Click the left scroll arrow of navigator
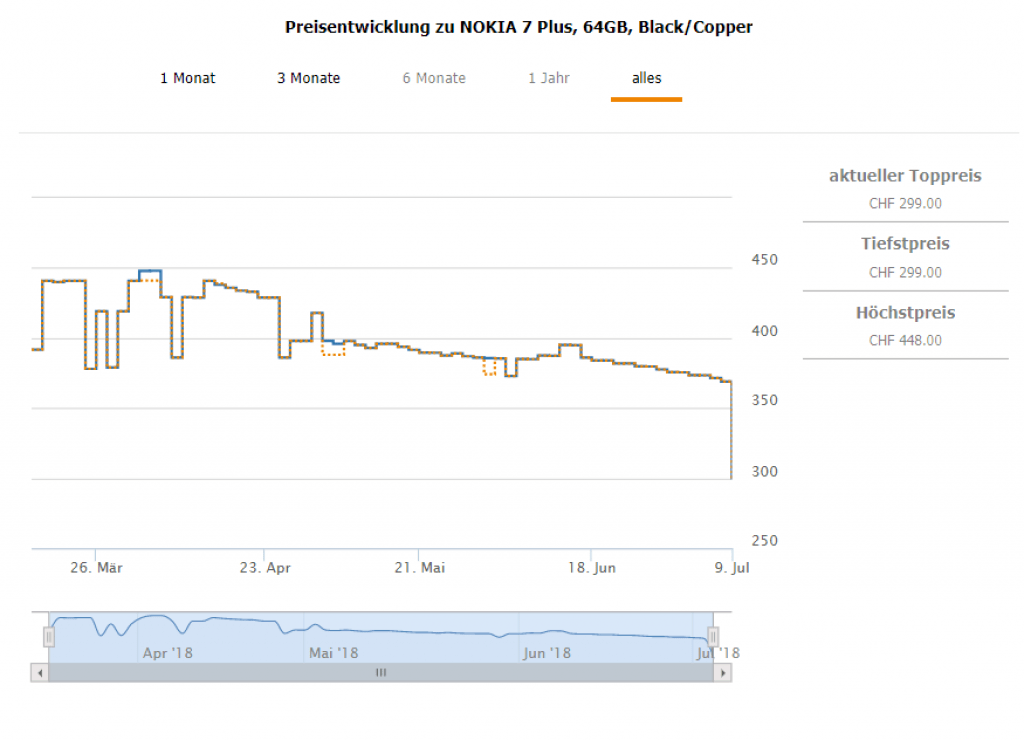The height and width of the screenshot is (740, 1024). point(39,673)
